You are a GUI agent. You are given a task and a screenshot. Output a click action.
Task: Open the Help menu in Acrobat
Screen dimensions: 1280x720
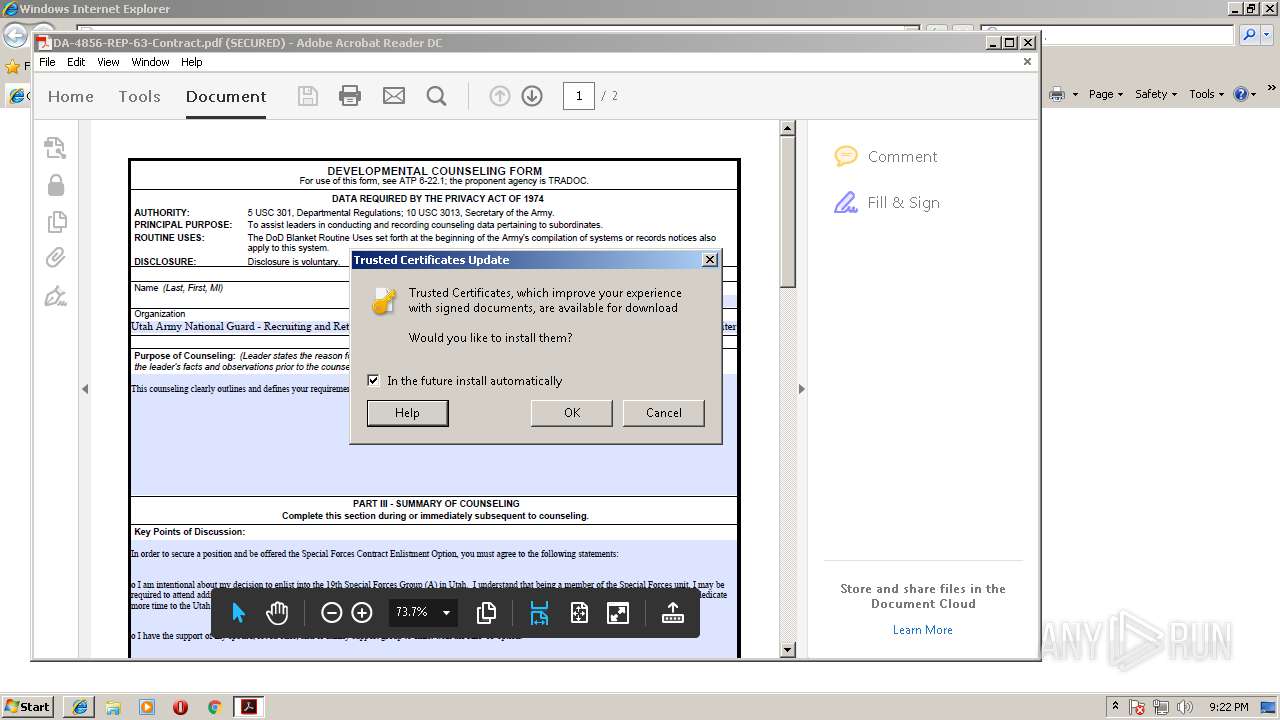pyautogui.click(x=191, y=62)
